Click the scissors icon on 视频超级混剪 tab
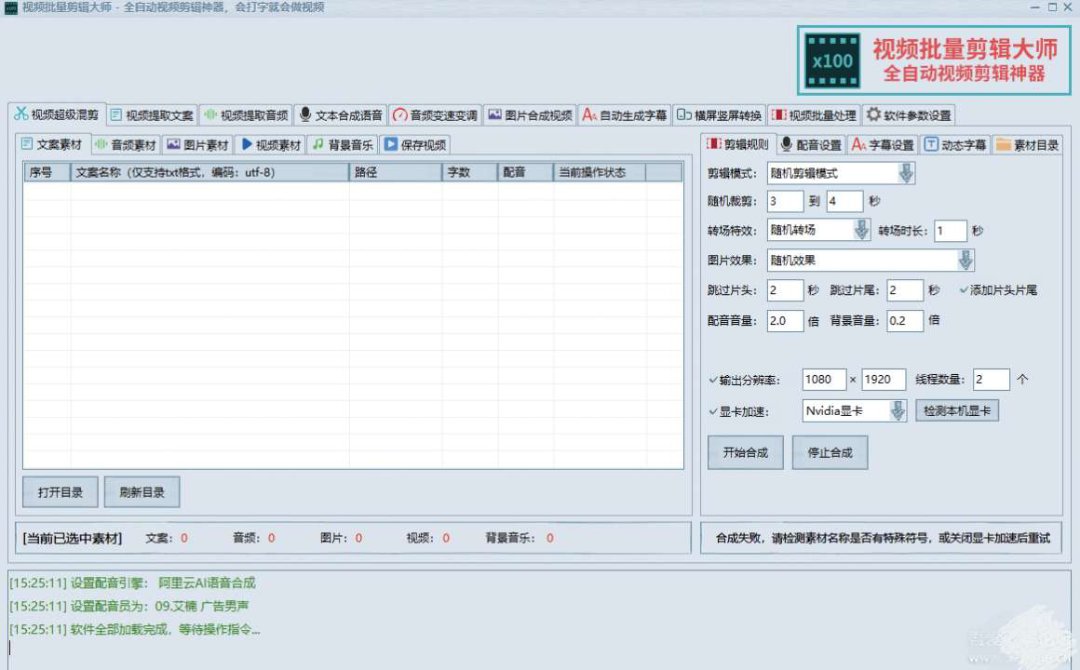The image size is (1080, 670). tap(20, 114)
